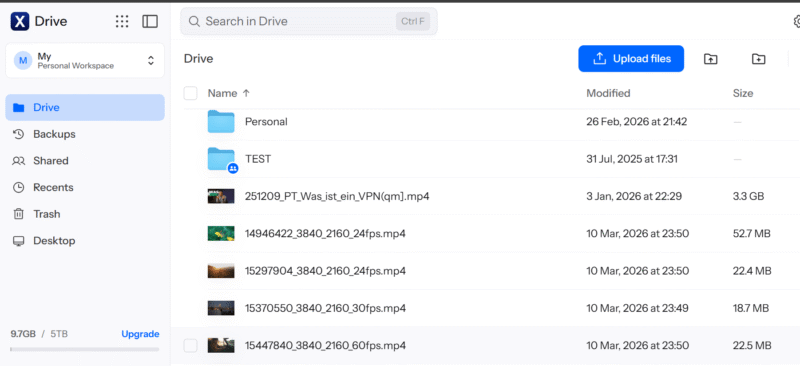Viewport: 800px width, 366px height.
Task: Click the 52.7 MB size value
Action: point(752,233)
